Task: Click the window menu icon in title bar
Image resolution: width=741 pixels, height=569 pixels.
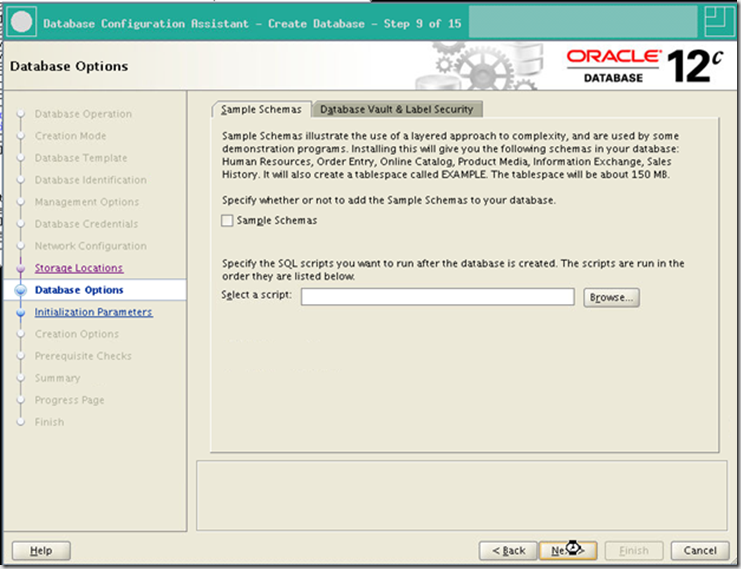Action: (21, 22)
